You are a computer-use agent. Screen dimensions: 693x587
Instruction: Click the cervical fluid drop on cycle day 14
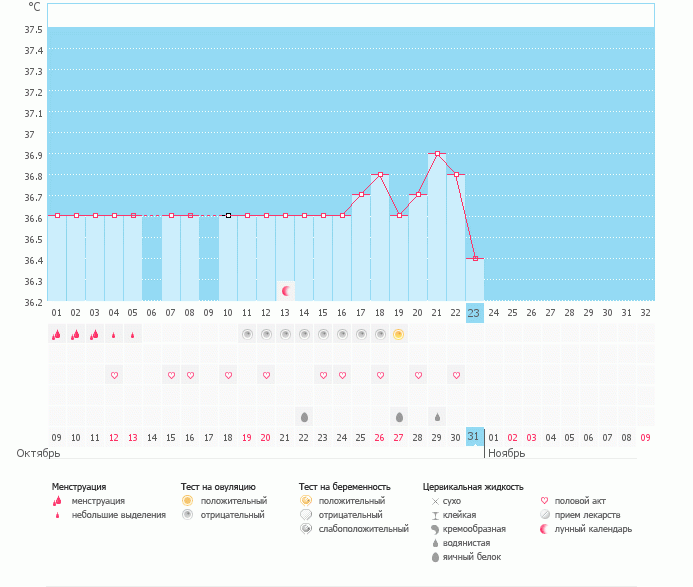(x=304, y=416)
